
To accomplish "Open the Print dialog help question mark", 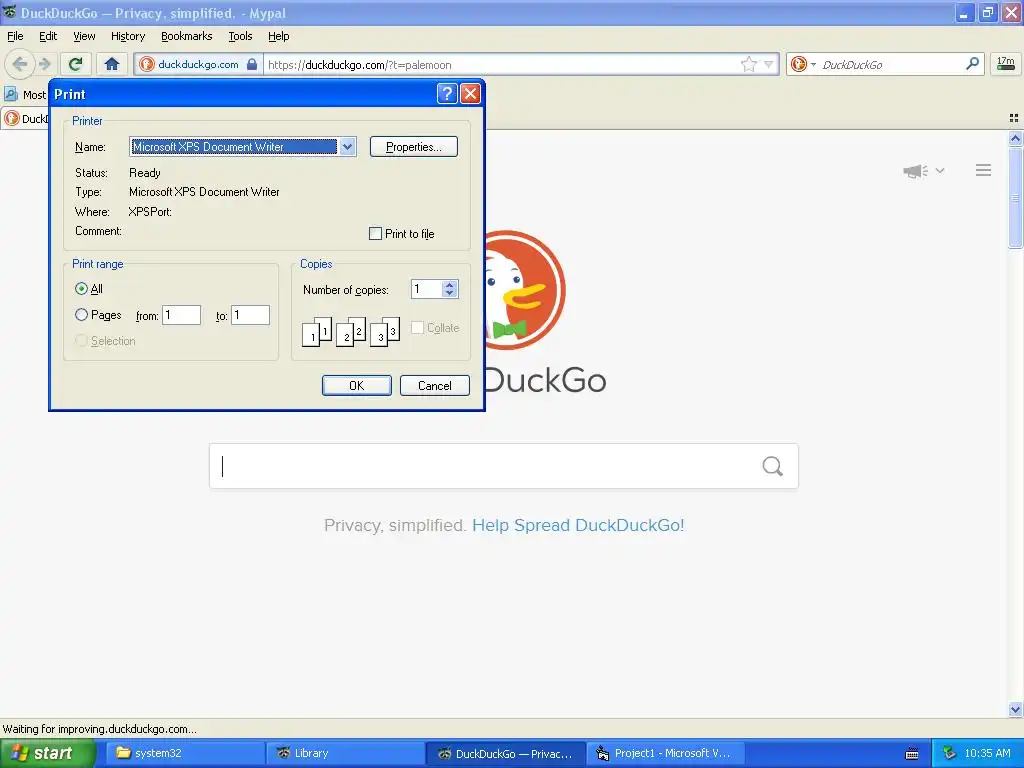I will [x=447, y=93].
